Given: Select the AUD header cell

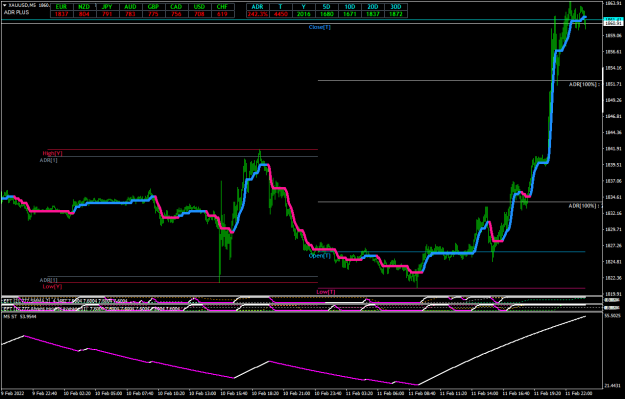Looking at the screenshot, I should click(130, 7).
